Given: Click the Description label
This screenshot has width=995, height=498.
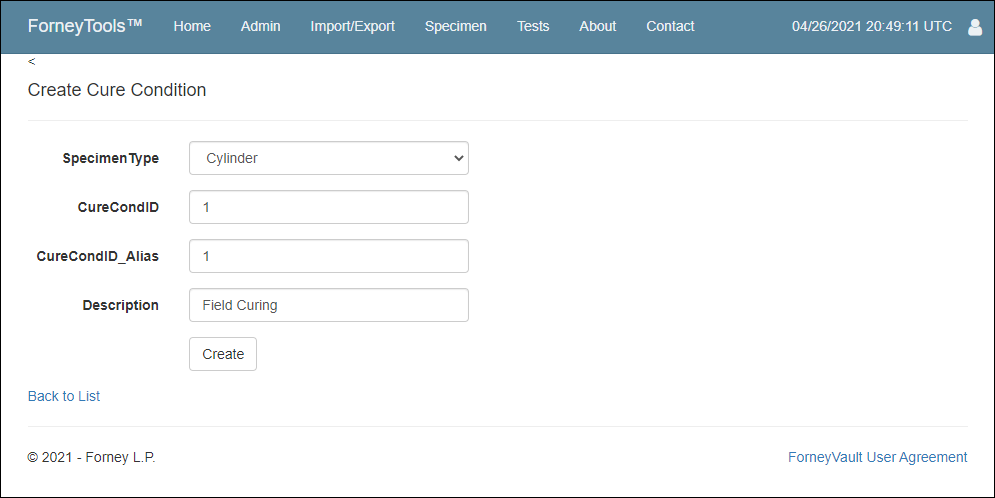Looking at the screenshot, I should pyautogui.click(x=121, y=305).
